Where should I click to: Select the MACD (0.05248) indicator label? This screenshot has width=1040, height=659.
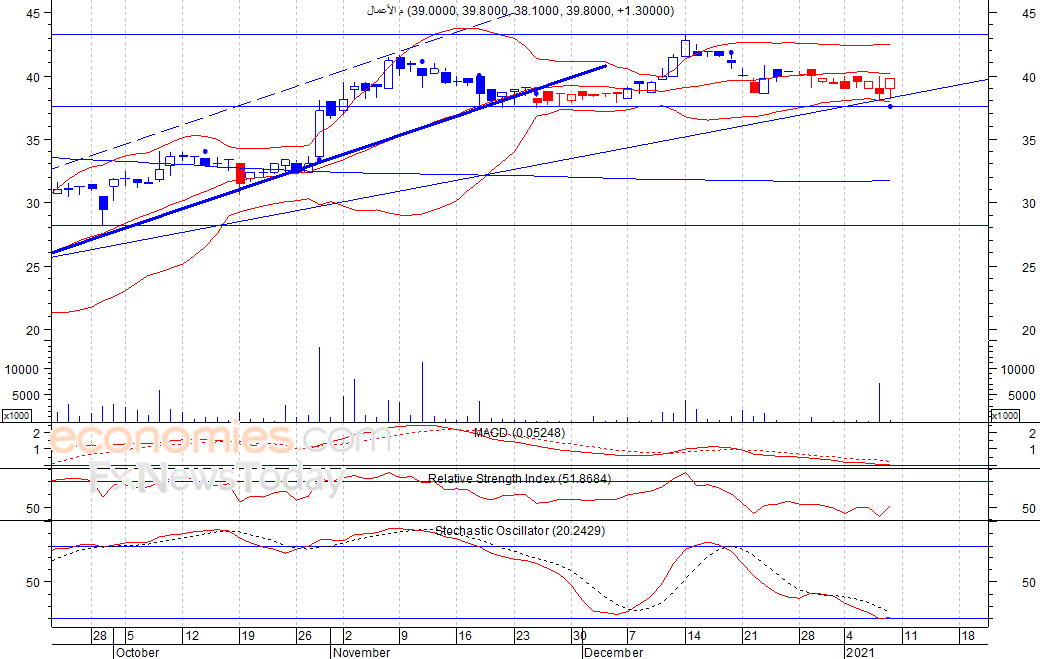(519, 433)
